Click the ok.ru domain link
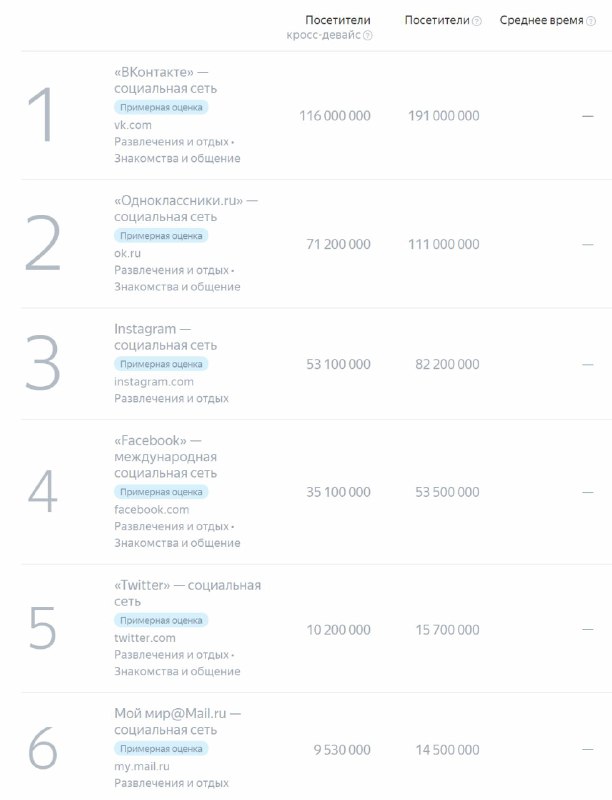Viewport: 612px width, 800px height. click(x=128, y=253)
